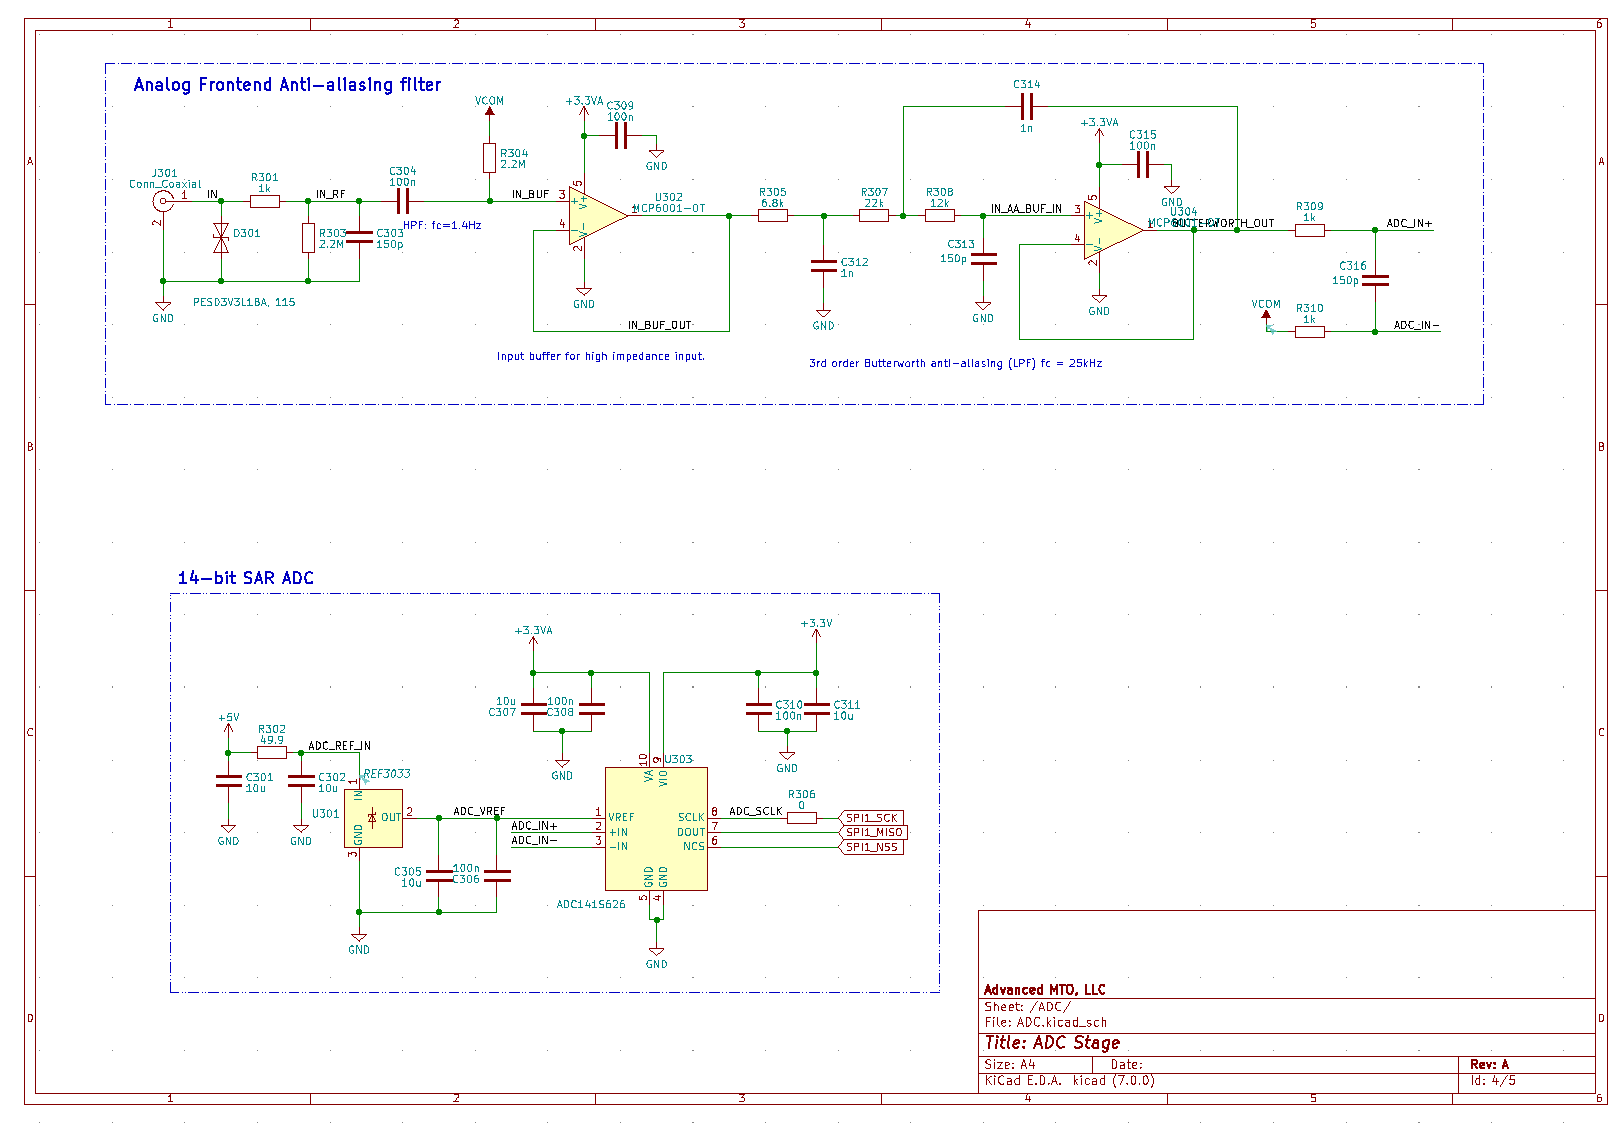The height and width of the screenshot is (1123, 1624).
Task: Click the D301 TVS diode symbol
Action: 221,238
